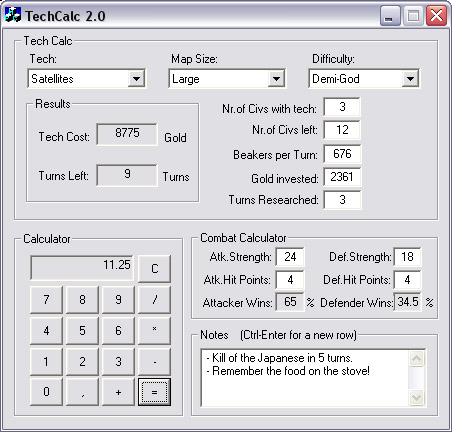The height and width of the screenshot is (432, 452).
Task: Click calculator digit 7
Action: coord(46,300)
